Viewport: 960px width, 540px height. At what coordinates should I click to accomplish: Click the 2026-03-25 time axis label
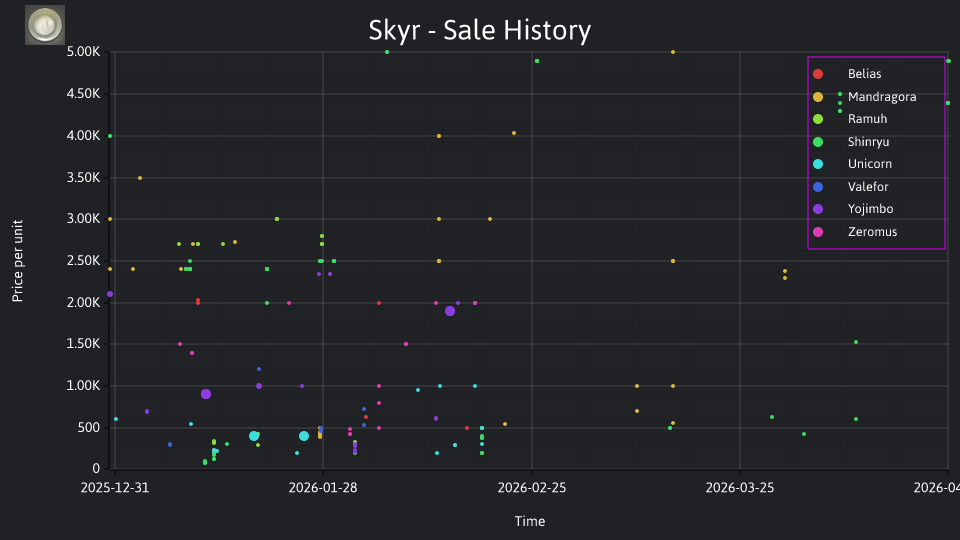(740, 488)
